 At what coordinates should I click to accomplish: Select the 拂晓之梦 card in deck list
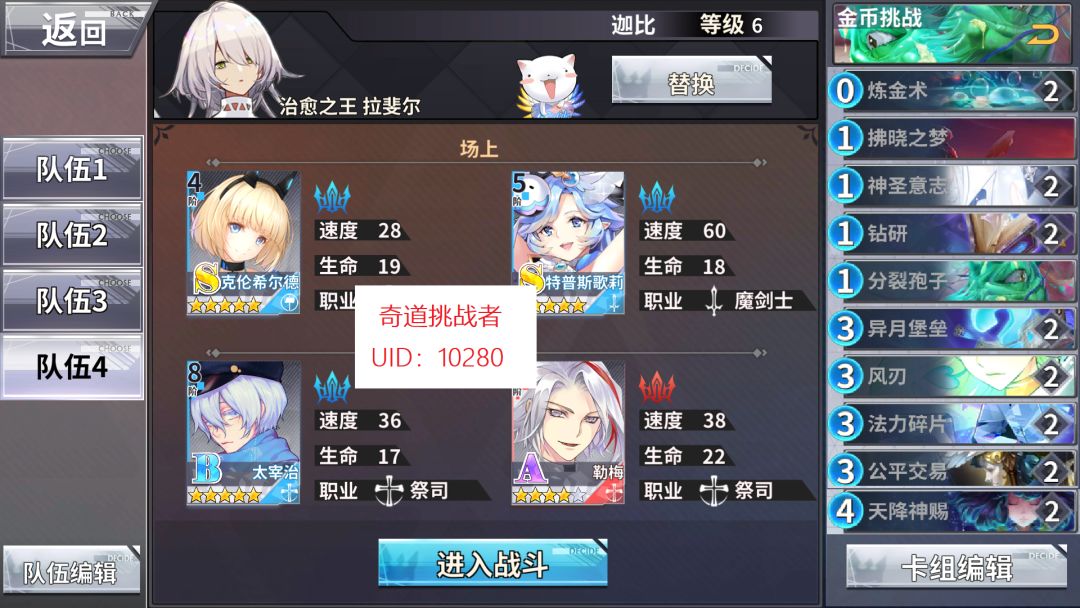coord(951,138)
